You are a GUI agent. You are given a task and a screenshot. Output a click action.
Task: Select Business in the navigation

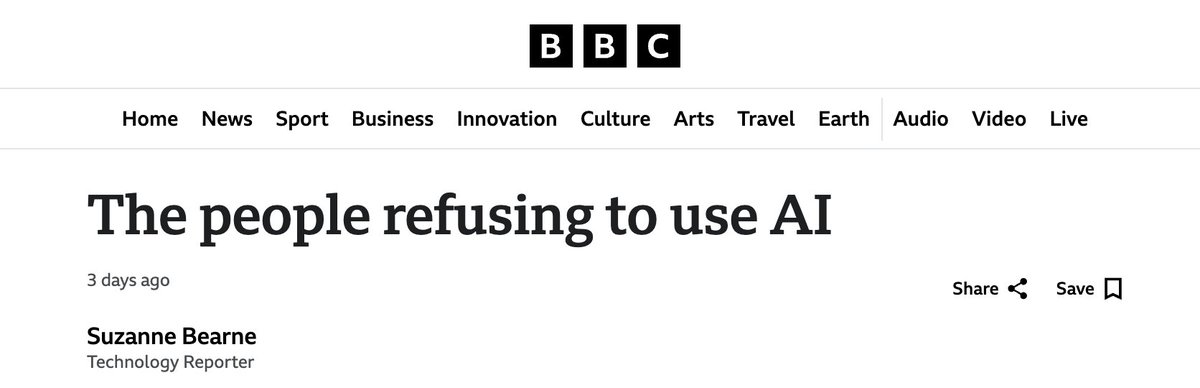tap(392, 119)
